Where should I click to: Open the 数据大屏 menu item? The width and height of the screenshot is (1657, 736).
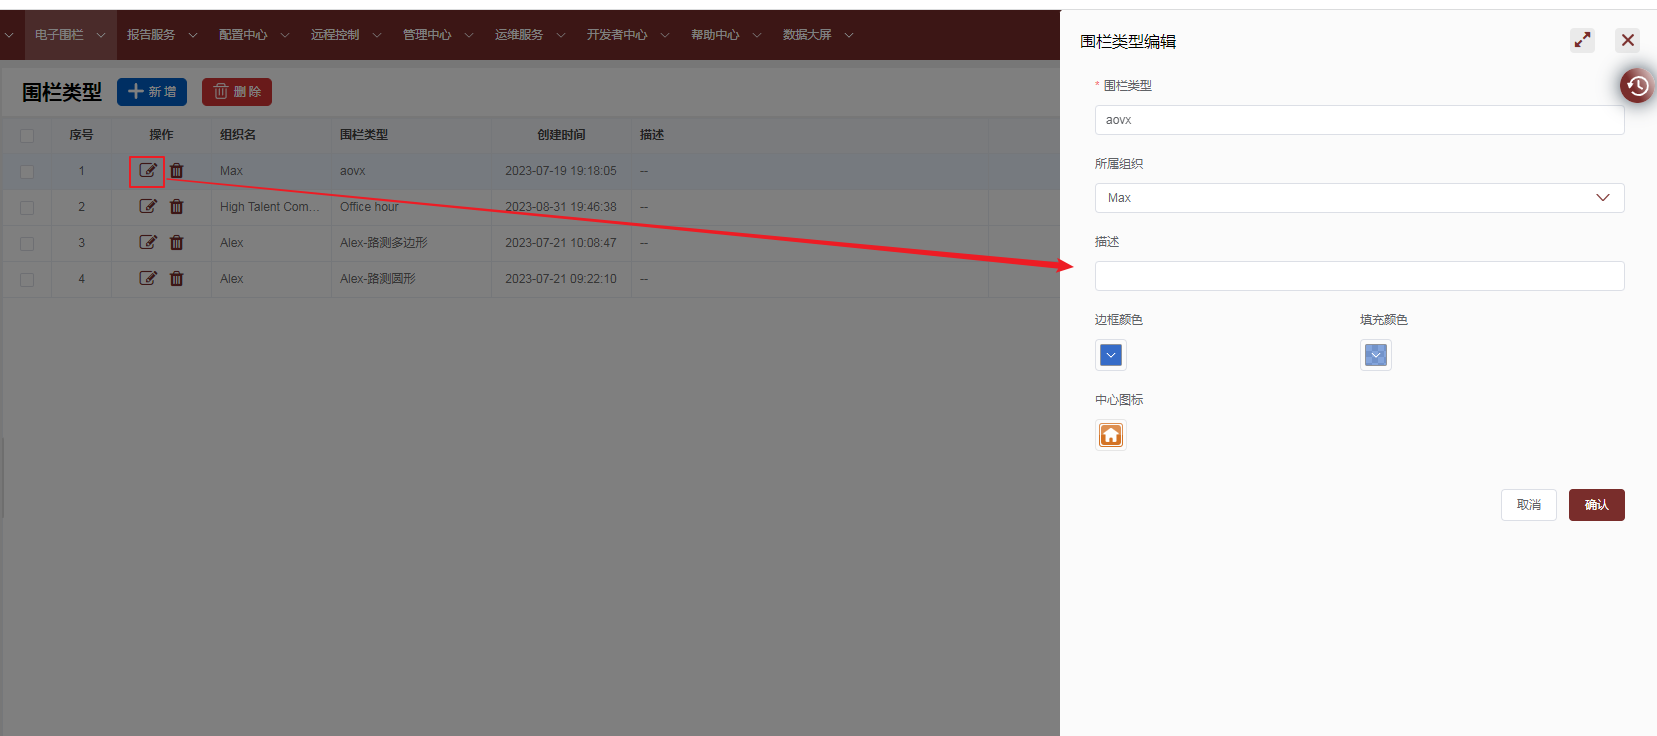[x=817, y=35]
